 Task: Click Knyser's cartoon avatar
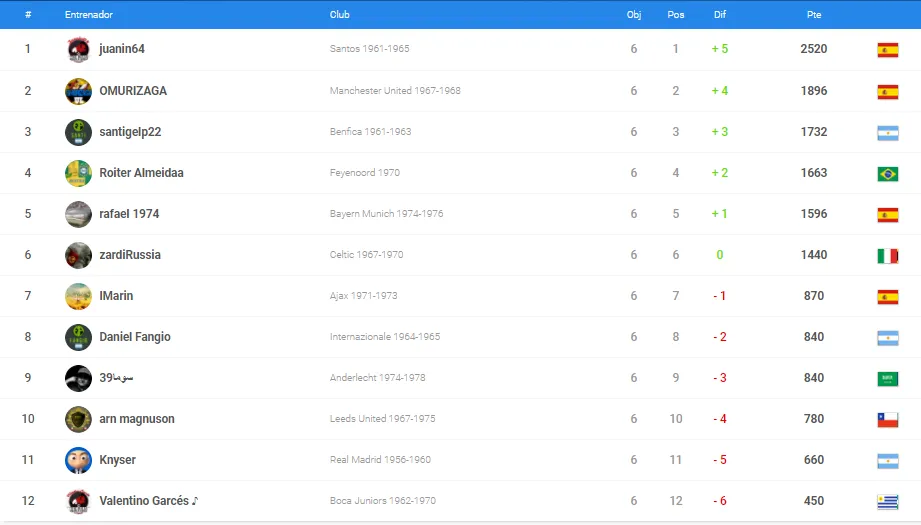(x=78, y=460)
